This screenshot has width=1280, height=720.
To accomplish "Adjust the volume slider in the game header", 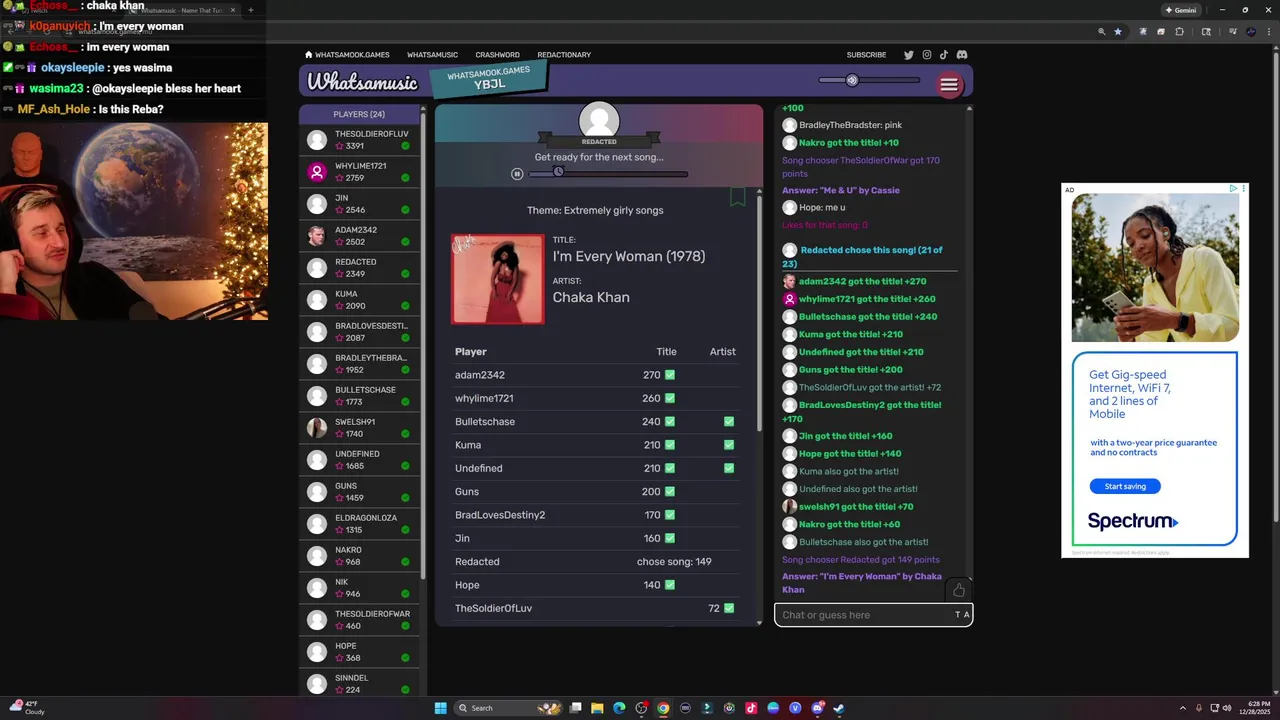I will [869, 80].
